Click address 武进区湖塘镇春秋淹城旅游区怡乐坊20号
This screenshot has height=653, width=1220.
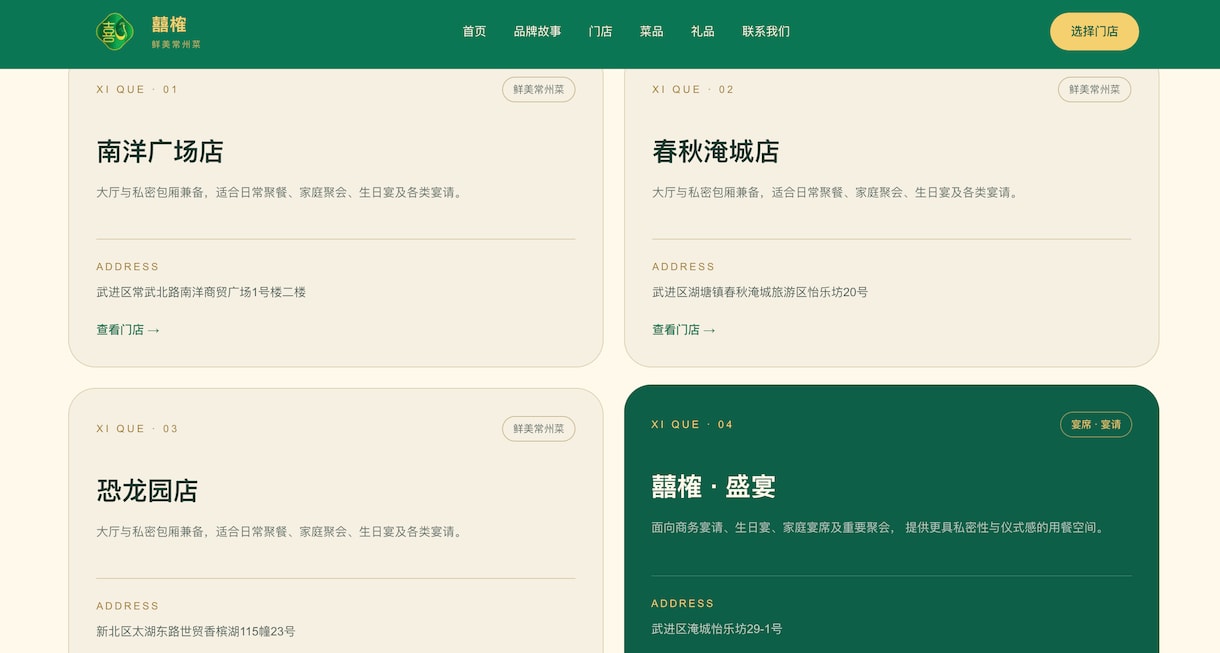(x=760, y=292)
